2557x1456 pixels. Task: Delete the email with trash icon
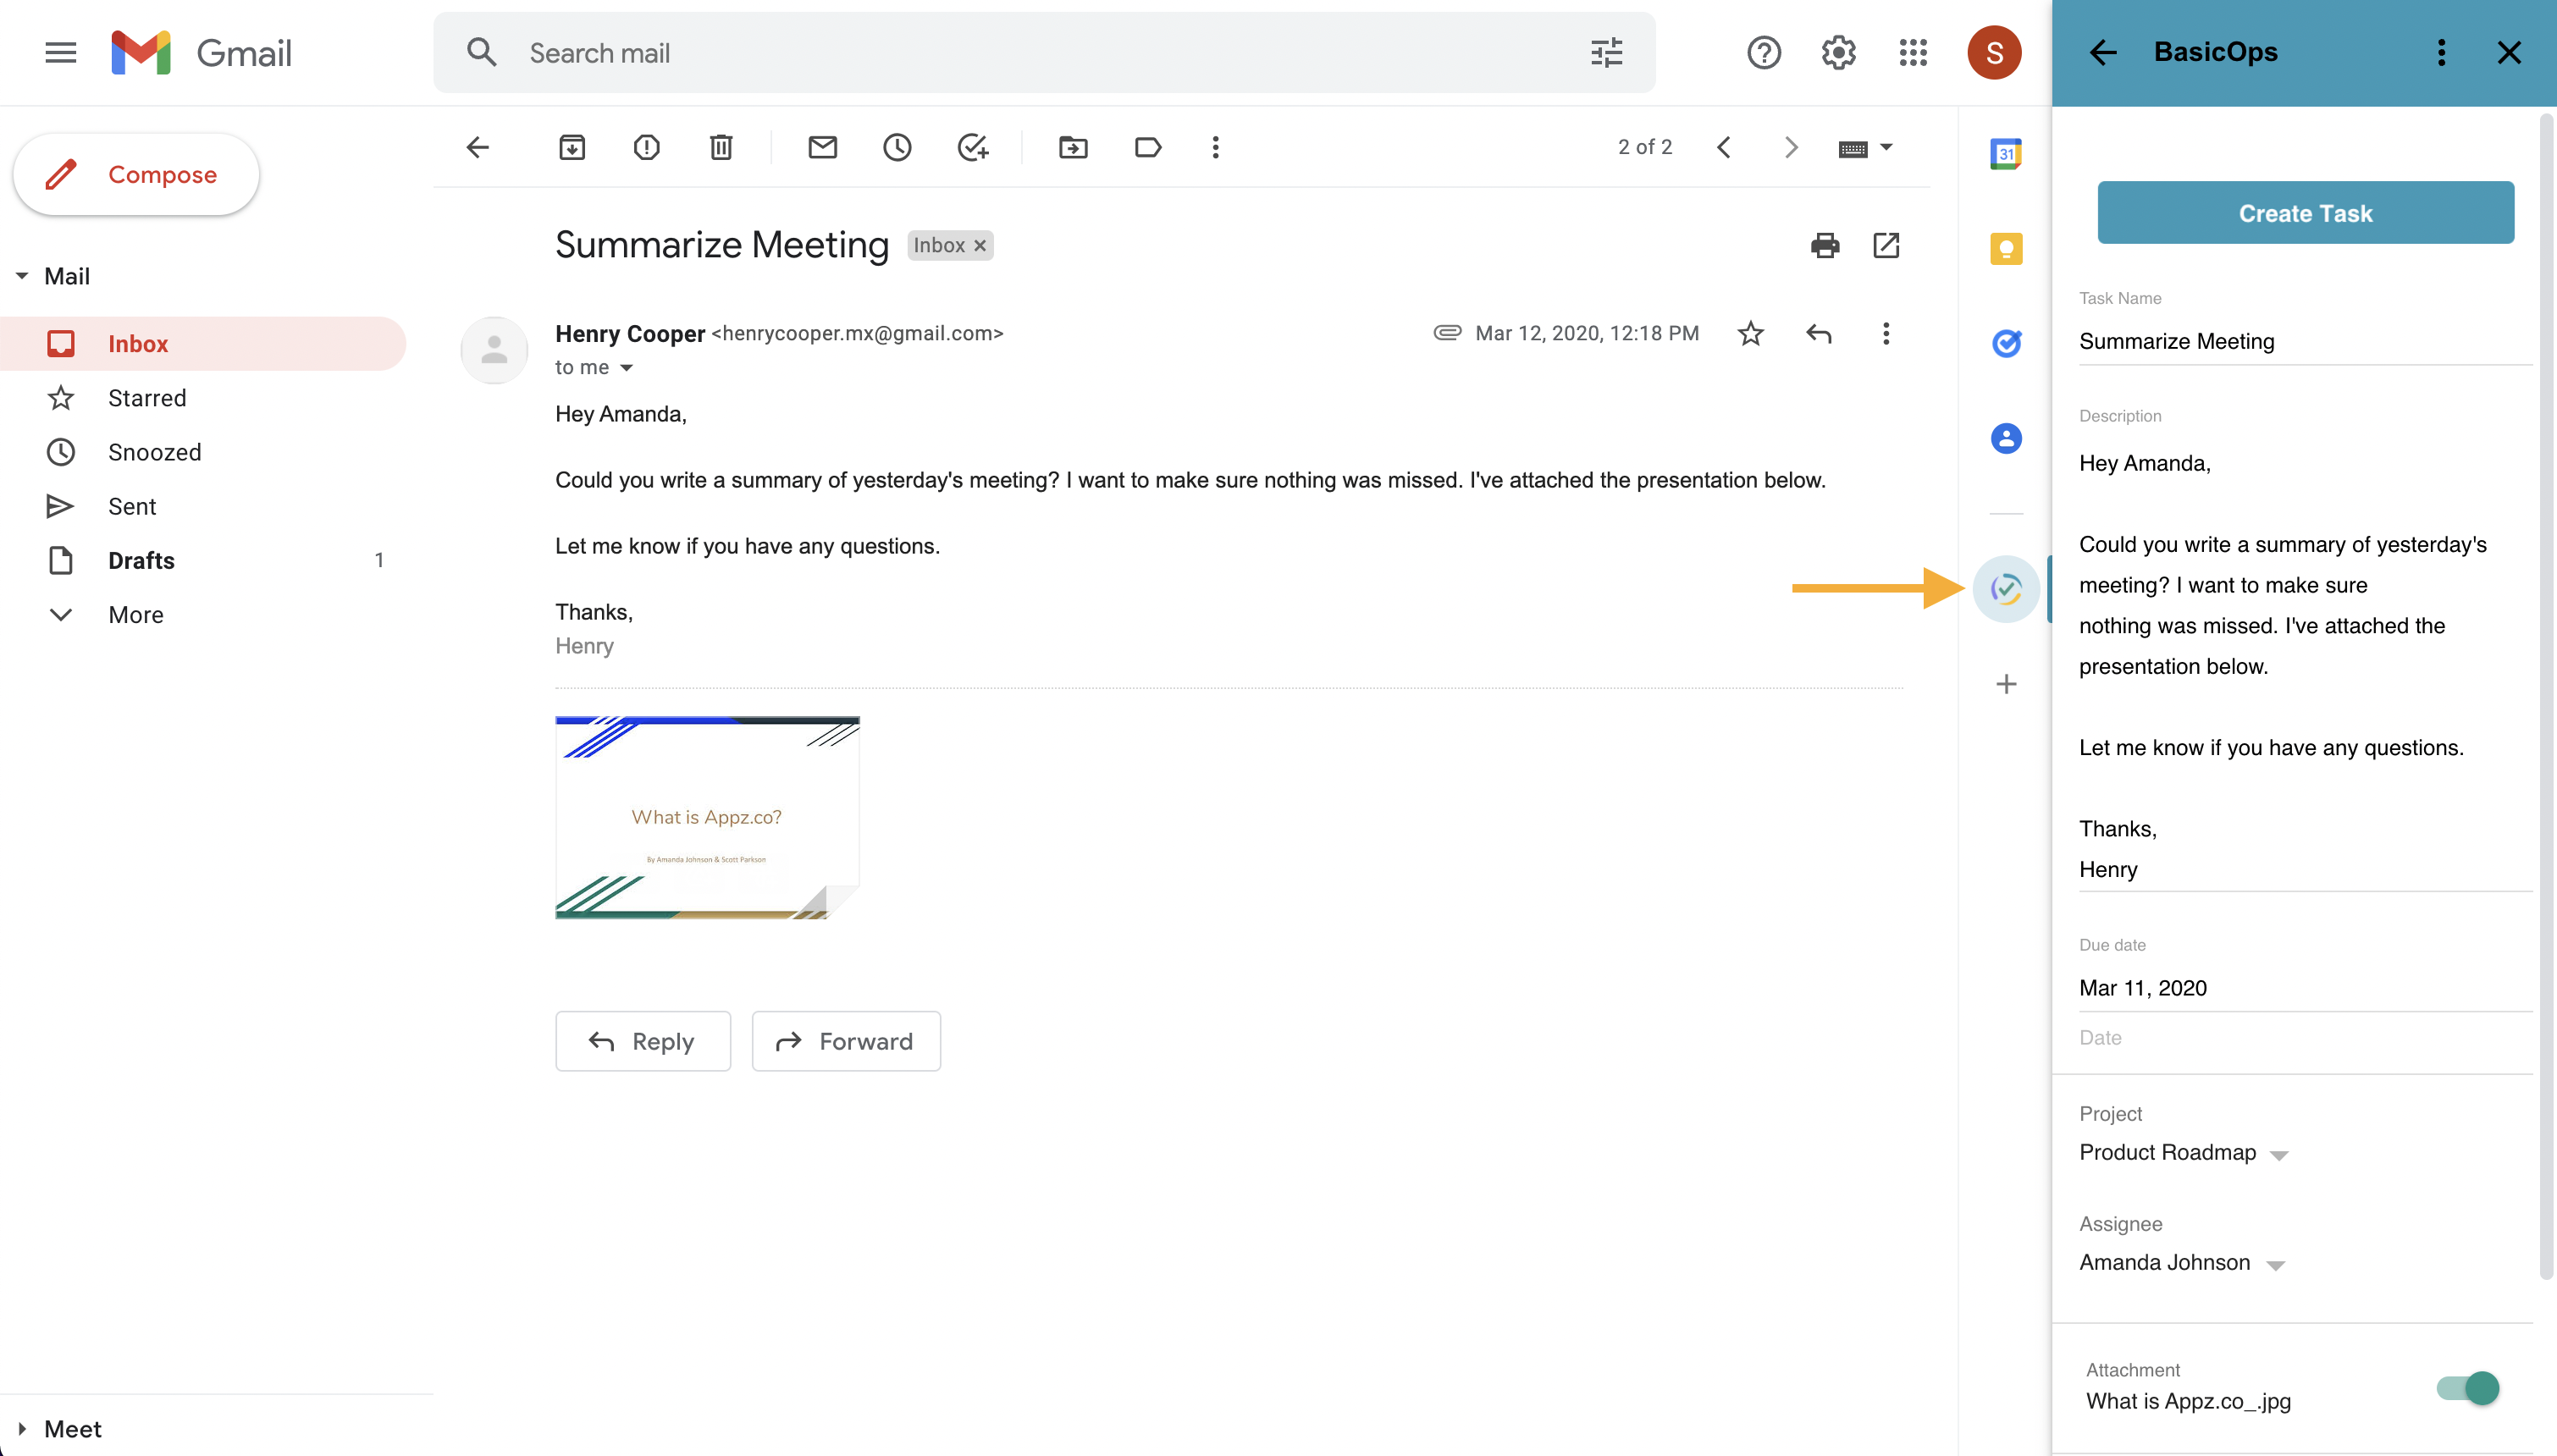coord(721,148)
